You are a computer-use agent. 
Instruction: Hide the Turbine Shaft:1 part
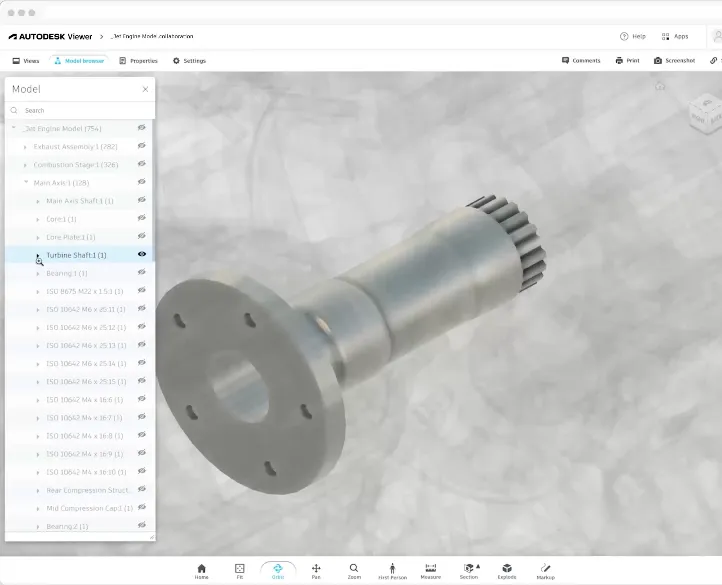click(142, 254)
